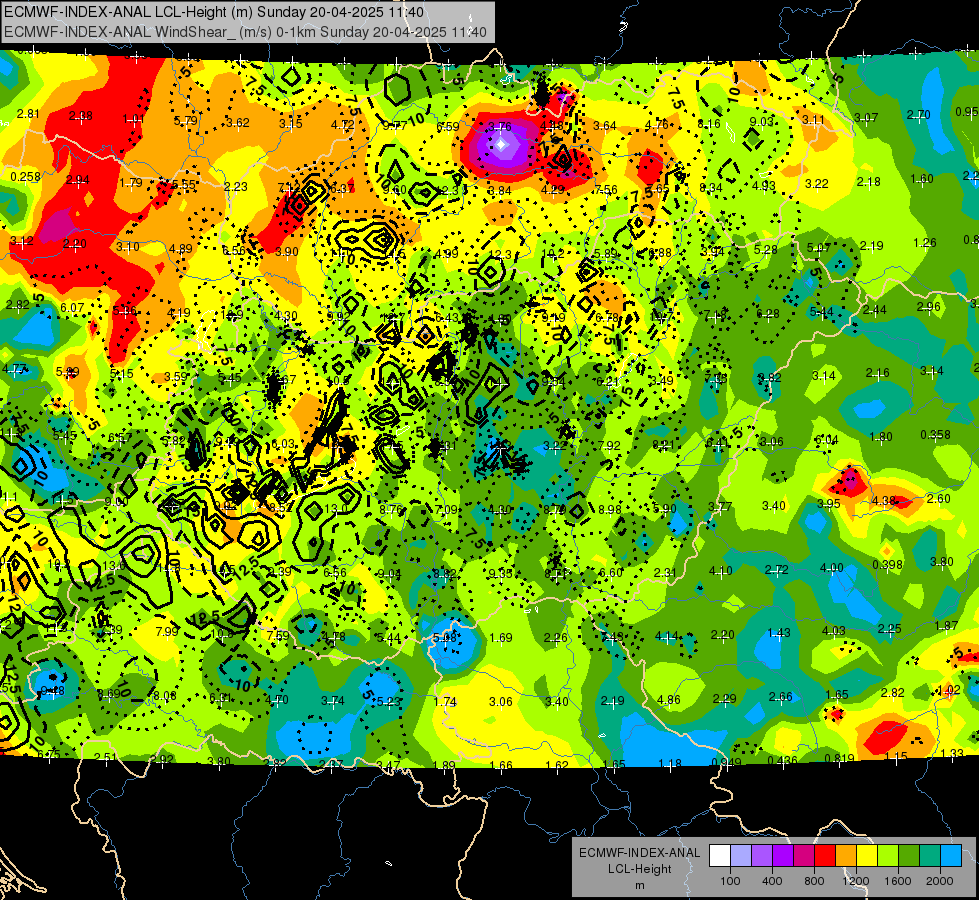Click the map value 0.436
The image size is (979, 900).
tap(782, 760)
